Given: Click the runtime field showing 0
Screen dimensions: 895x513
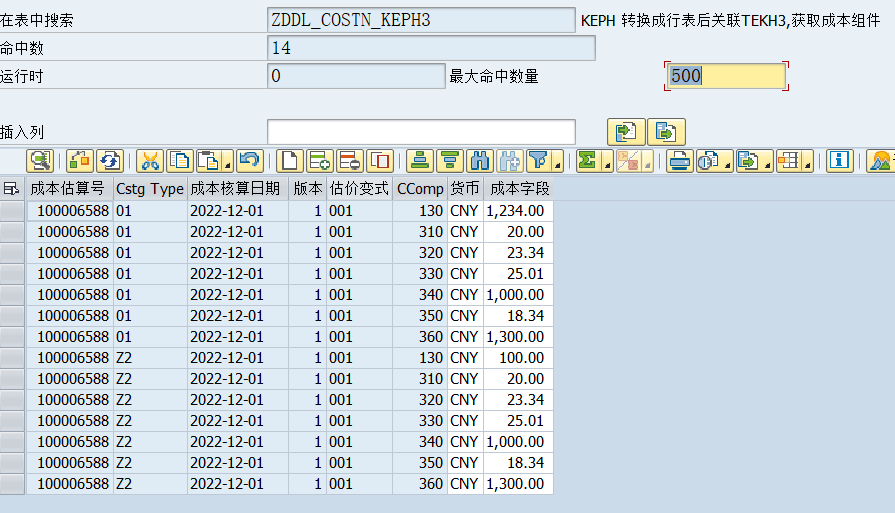Looking at the screenshot, I should pyautogui.click(x=356, y=76).
